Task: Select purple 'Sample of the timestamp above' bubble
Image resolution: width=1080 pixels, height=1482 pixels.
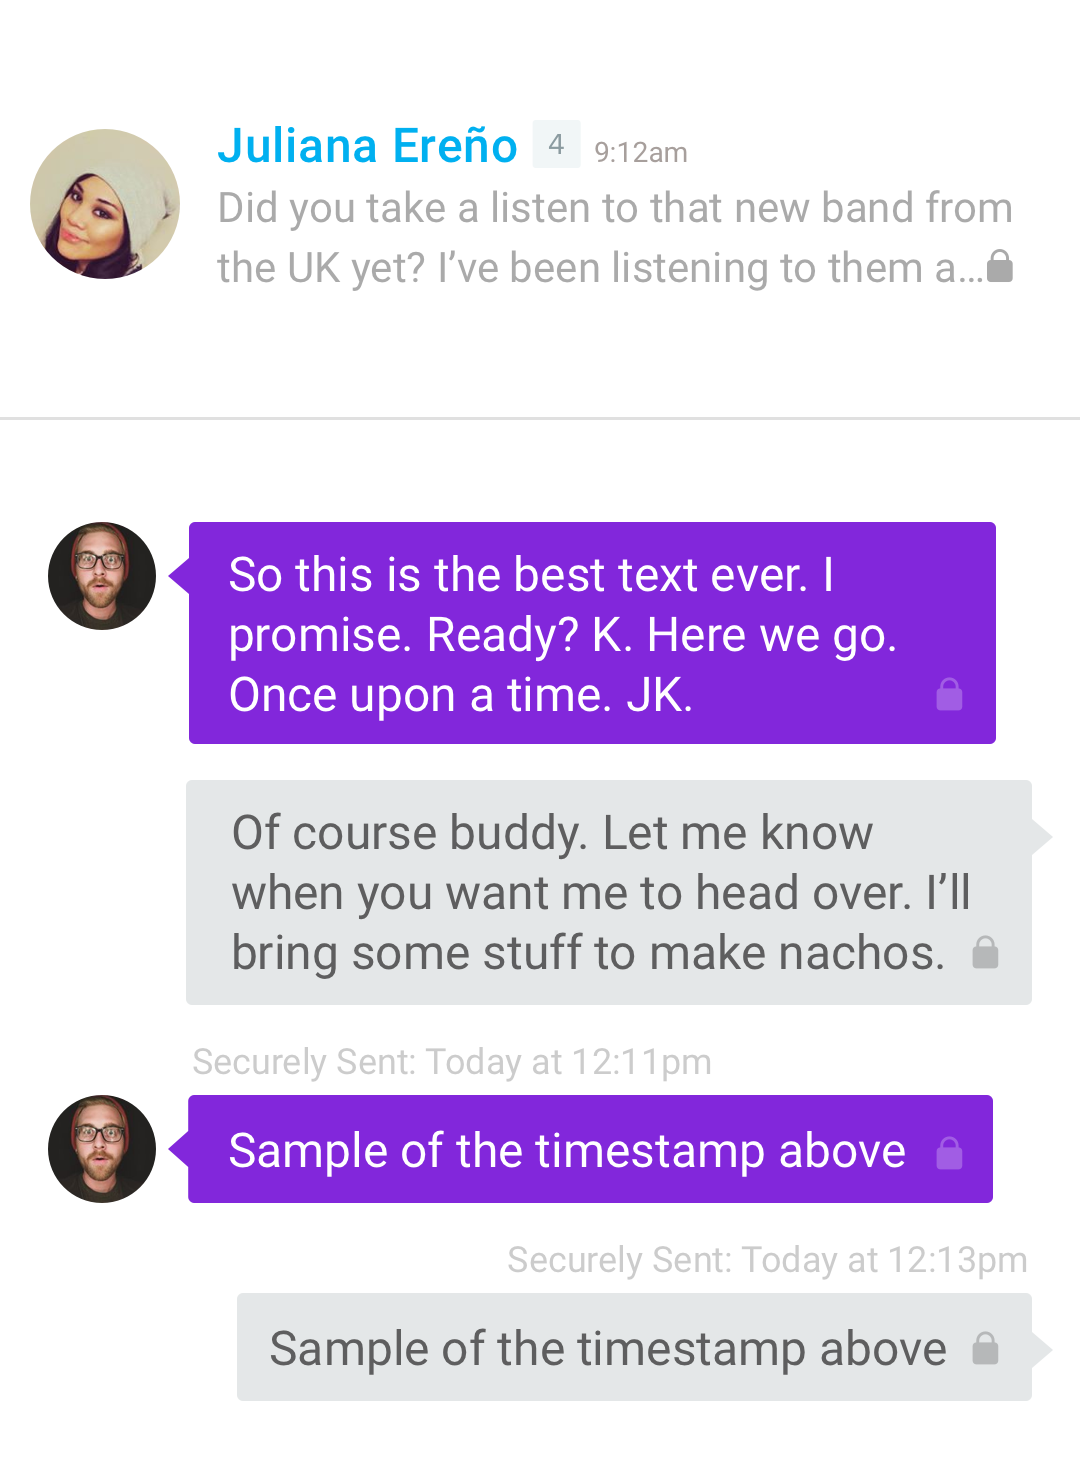Action: (590, 1149)
